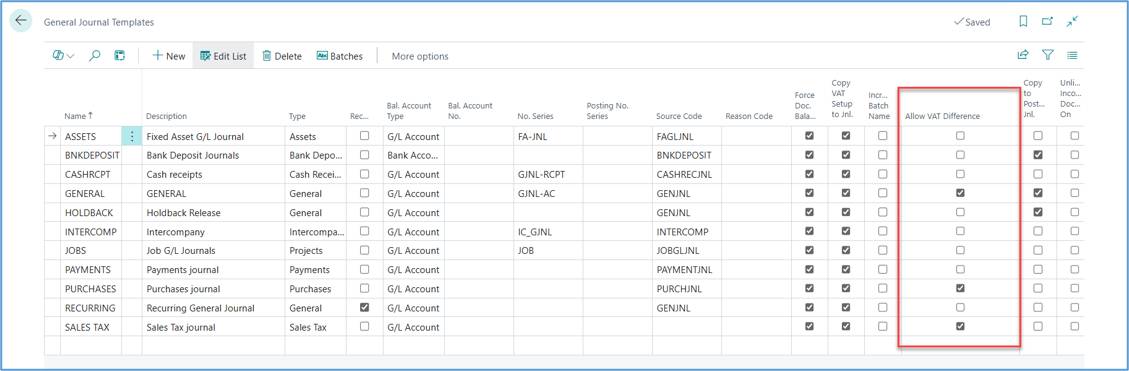Image resolution: width=1129 pixels, height=371 pixels.
Task: Click New to add a template
Action: pyautogui.click(x=168, y=55)
